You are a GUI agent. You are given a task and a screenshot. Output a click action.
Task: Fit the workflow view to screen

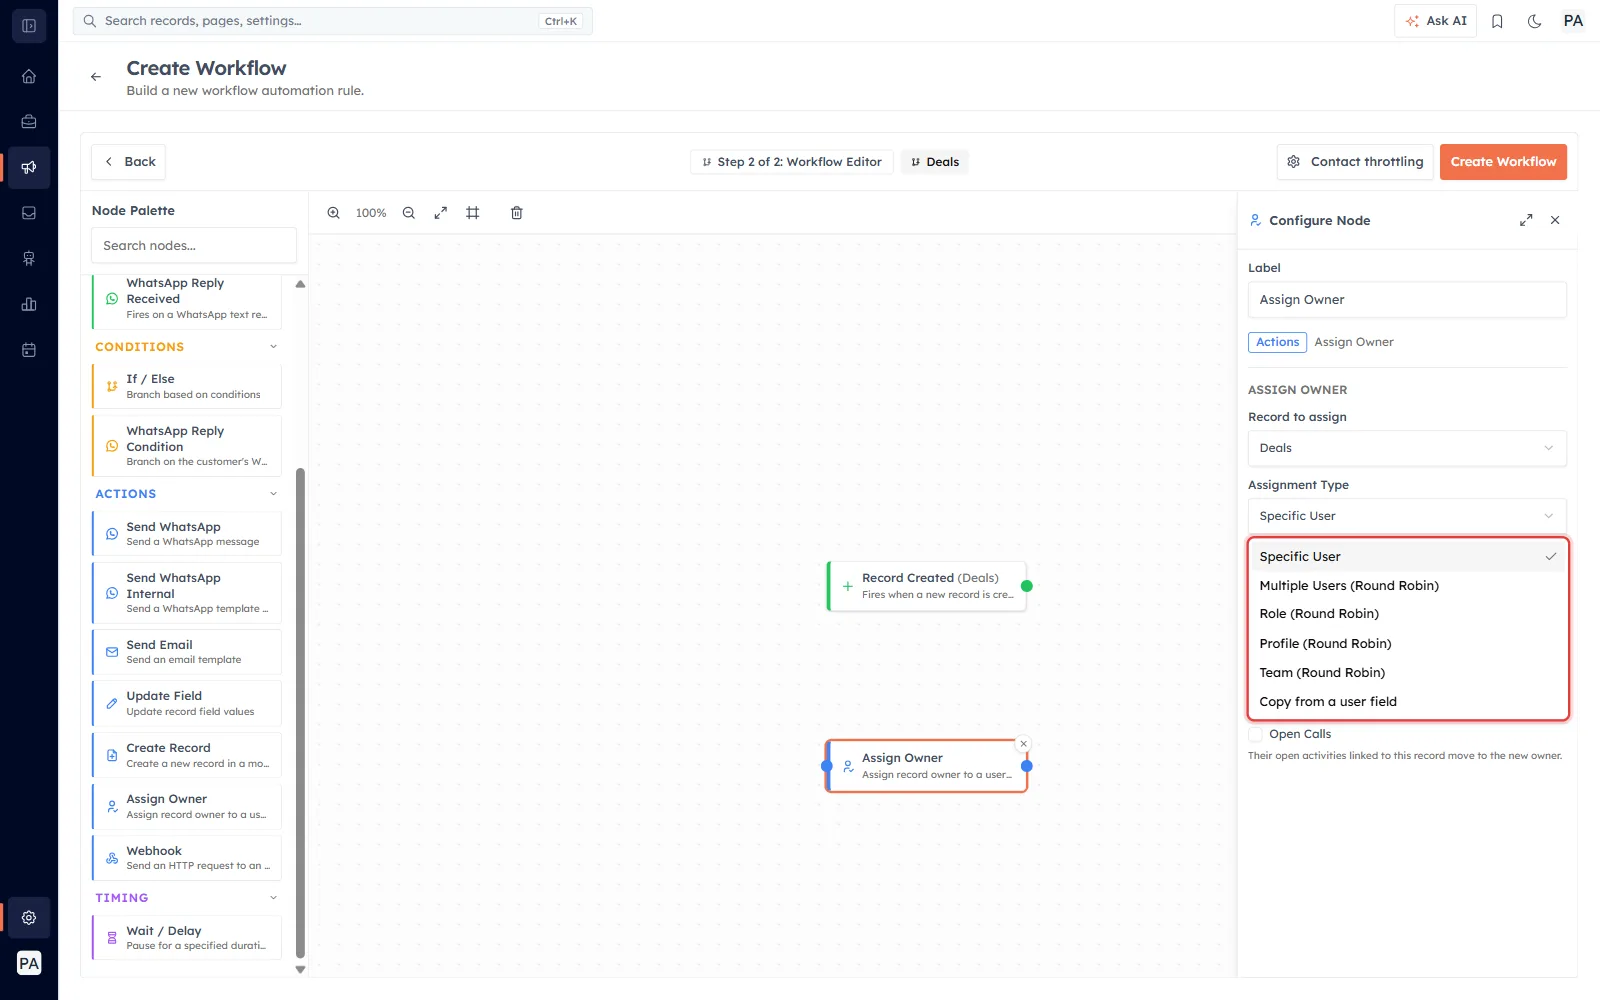(x=440, y=213)
